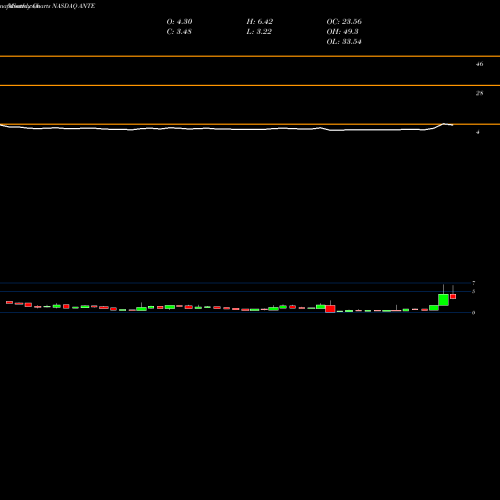Image resolution: width=500 pixels, height=500 pixels.
Task: Select the close price value C: 3.48
Action: (179, 32)
